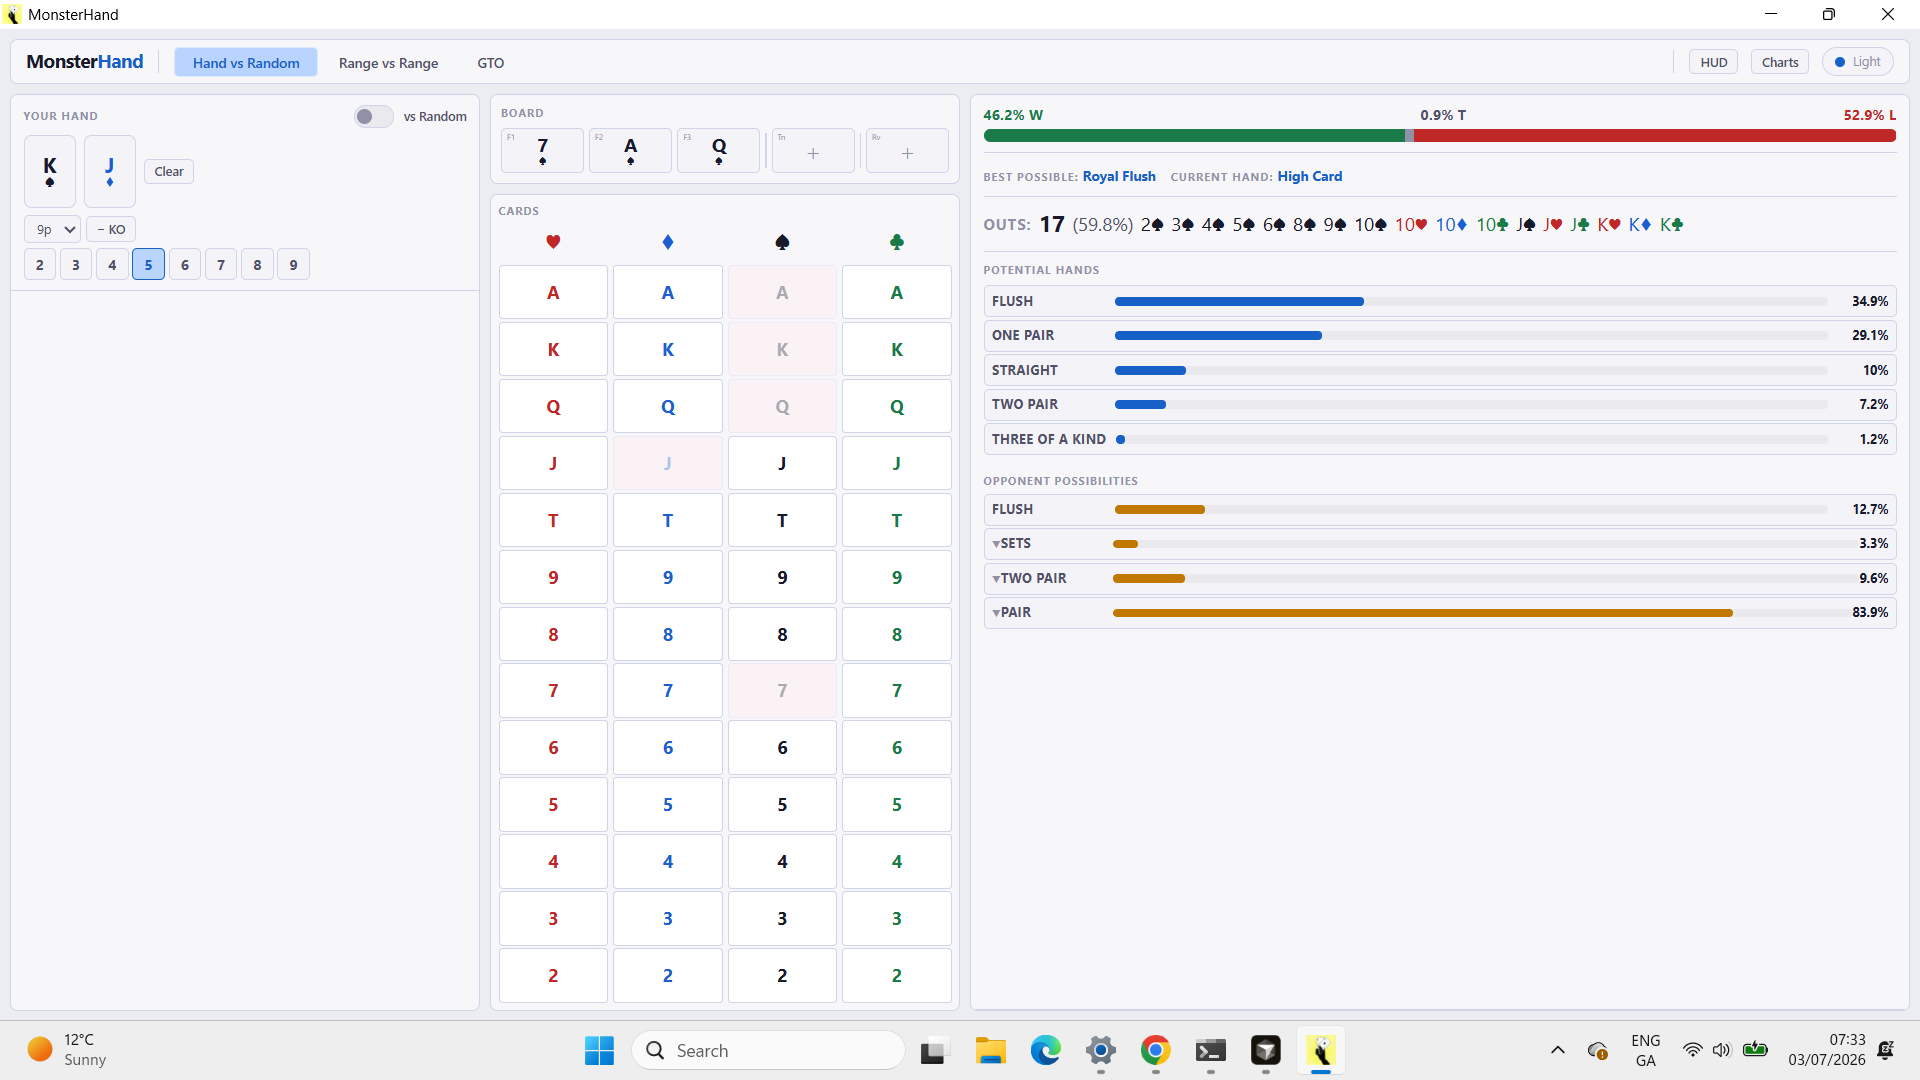Add a turn card with plus slot

point(813,151)
